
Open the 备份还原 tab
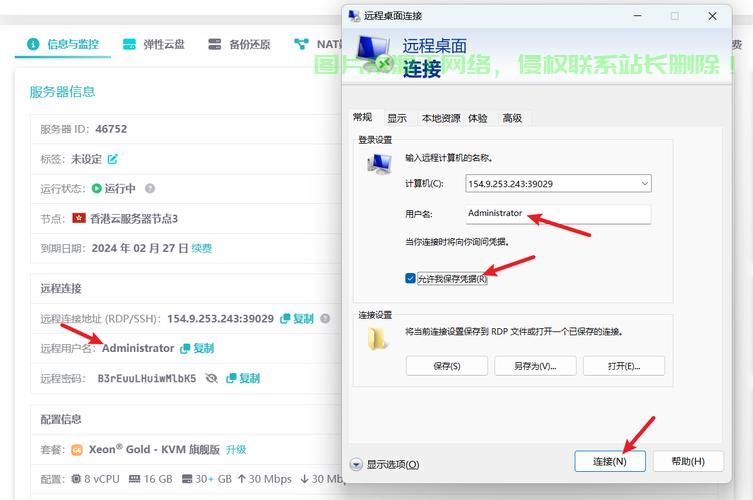[x=240, y=44]
